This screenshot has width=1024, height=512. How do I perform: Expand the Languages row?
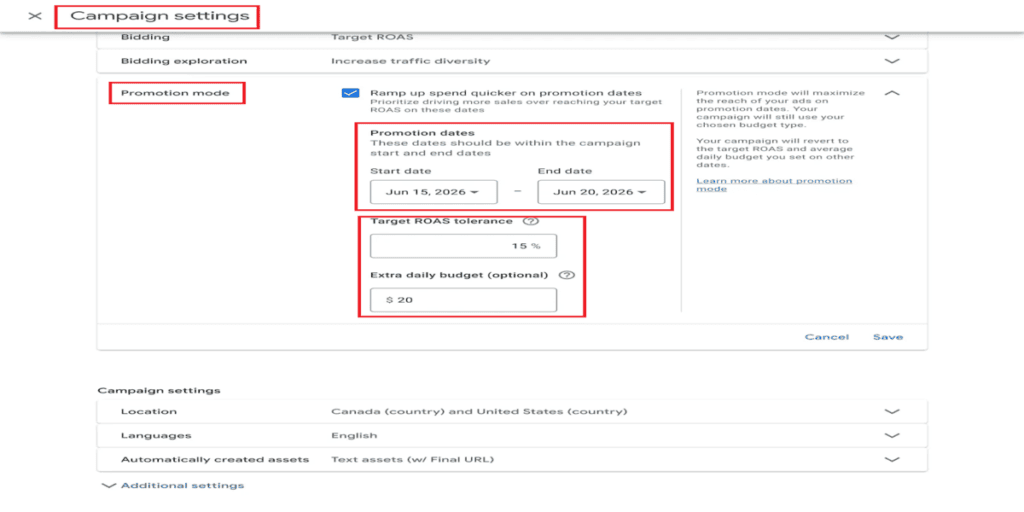(891, 435)
